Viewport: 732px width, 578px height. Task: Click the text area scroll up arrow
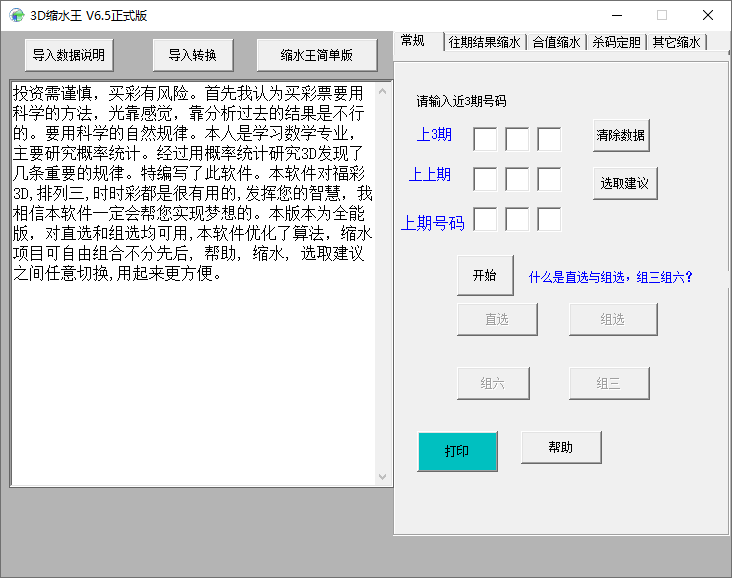[x=383, y=91]
